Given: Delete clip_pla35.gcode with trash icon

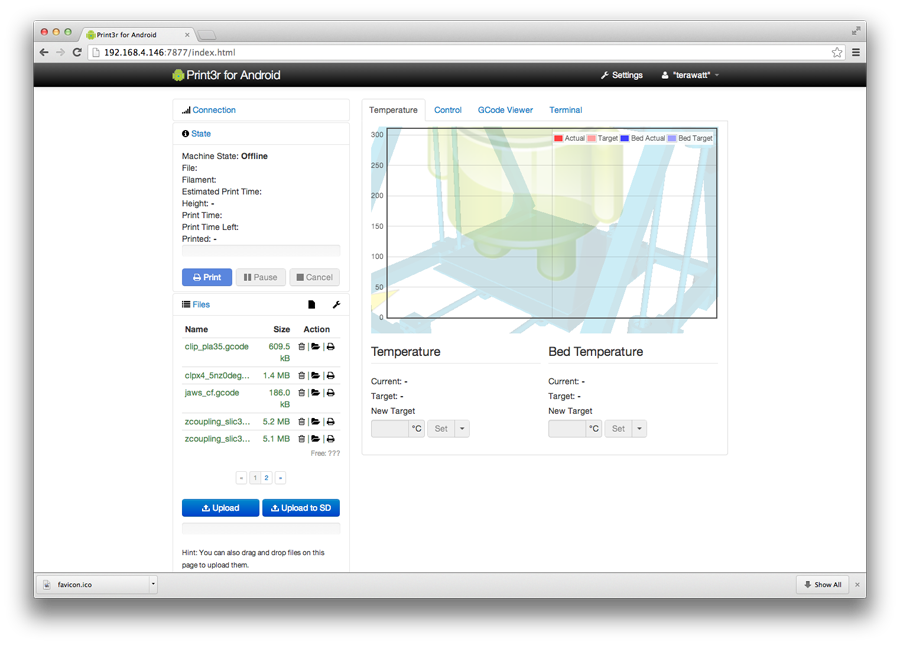Looking at the screenshot, I should [x=301, y=347].
